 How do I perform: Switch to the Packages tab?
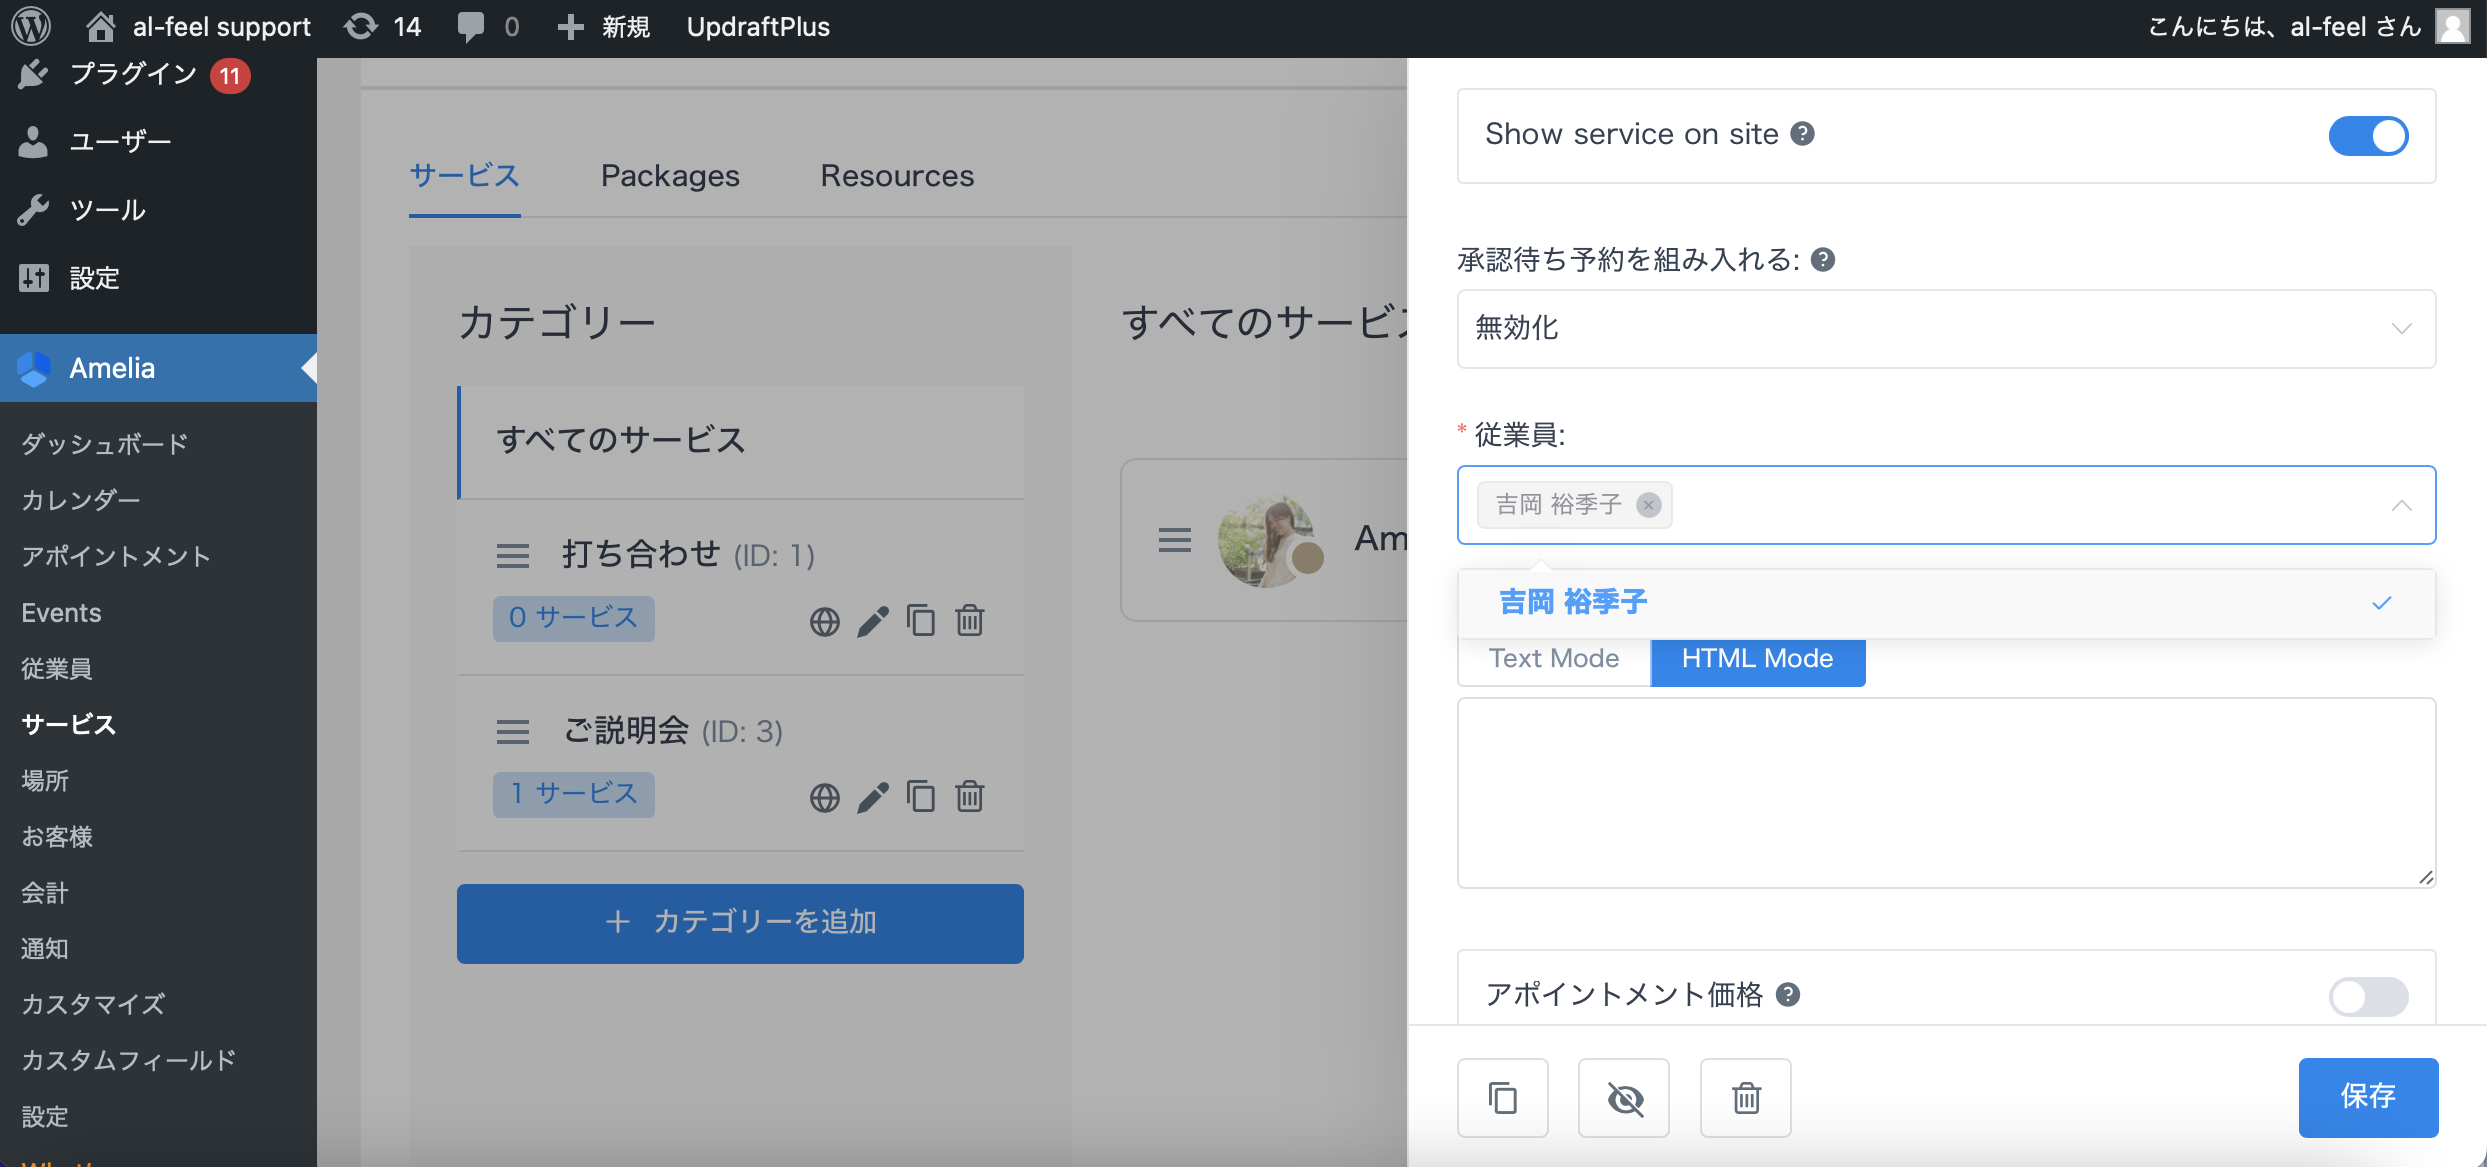tap(670, 176)
